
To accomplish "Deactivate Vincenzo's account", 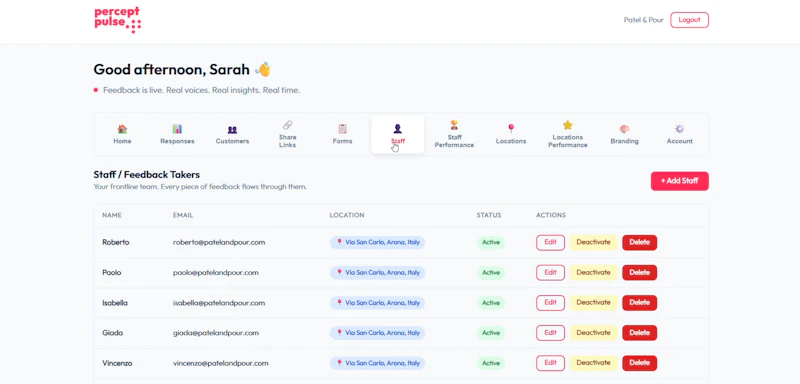I will click(593, 363).
